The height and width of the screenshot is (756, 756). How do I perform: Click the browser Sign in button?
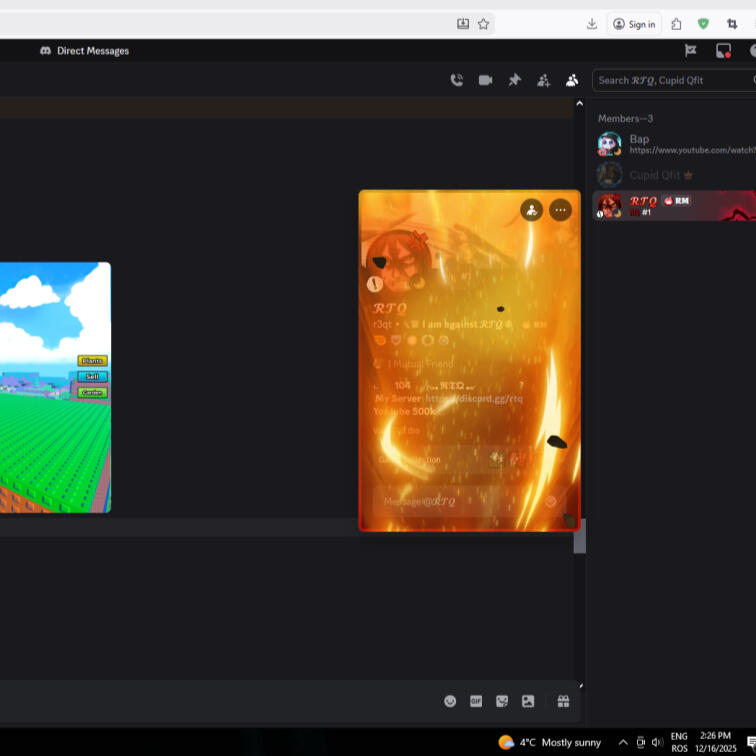pyautogui.click(x=635, y=24)
